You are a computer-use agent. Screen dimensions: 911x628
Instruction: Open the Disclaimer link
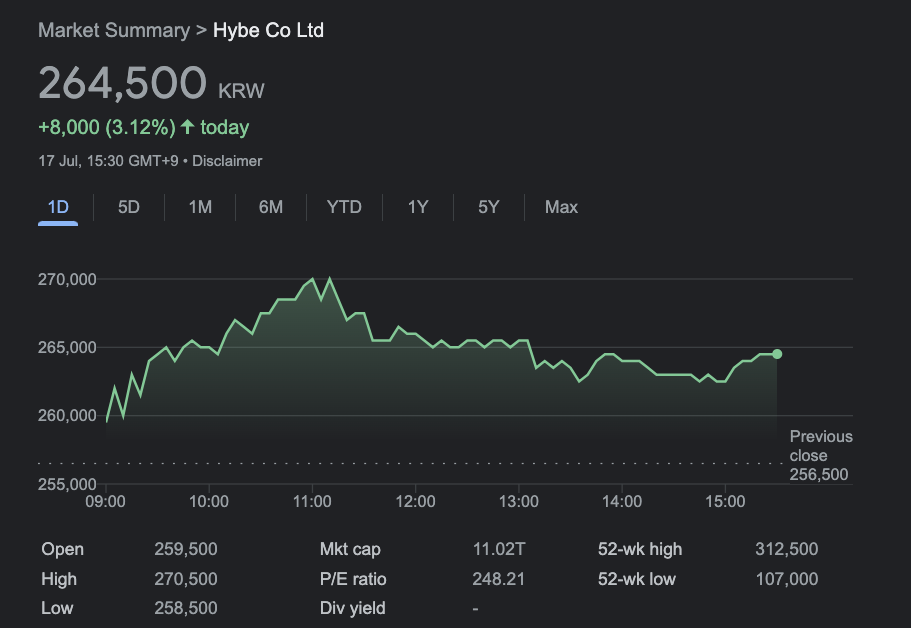point(227,161)
